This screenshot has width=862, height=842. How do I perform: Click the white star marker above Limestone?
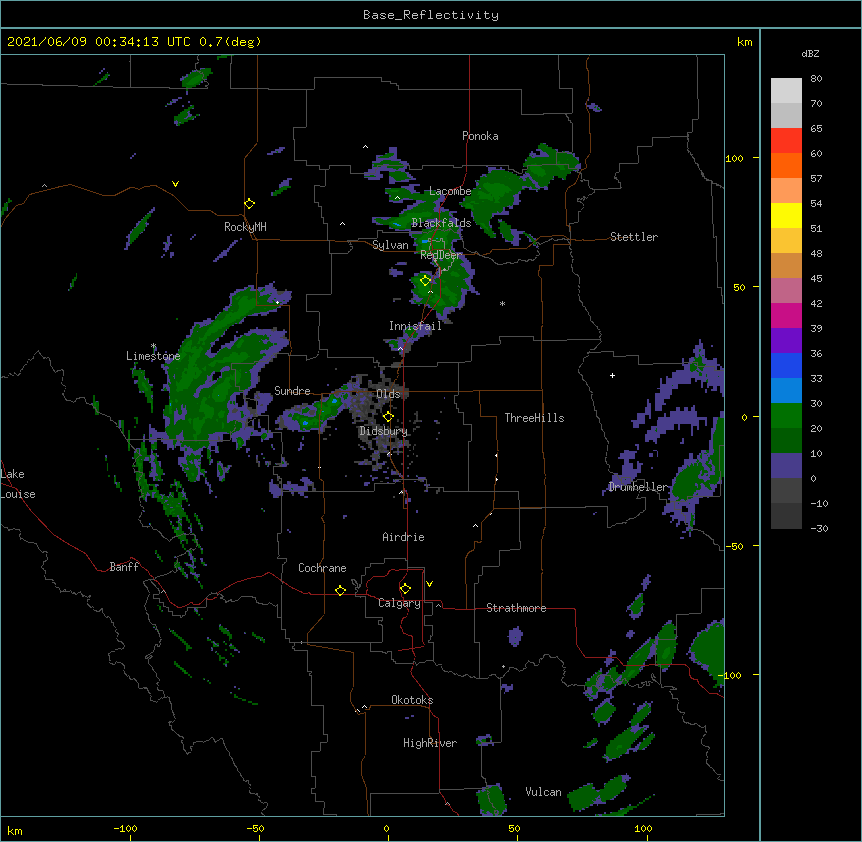[x=154, y=346]
